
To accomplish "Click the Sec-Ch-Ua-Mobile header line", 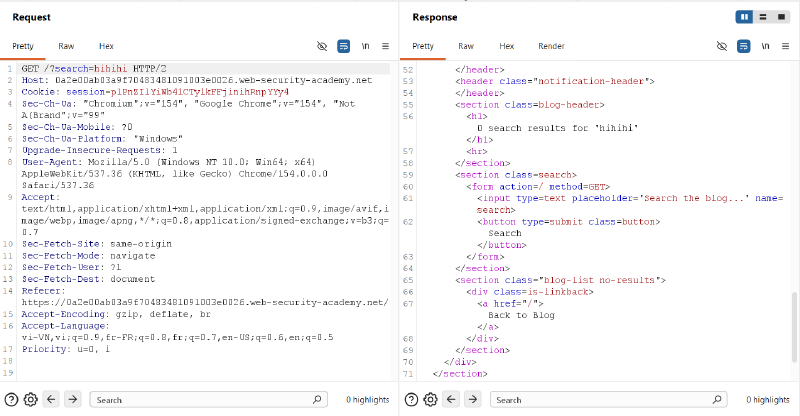I will click(77, 127).
